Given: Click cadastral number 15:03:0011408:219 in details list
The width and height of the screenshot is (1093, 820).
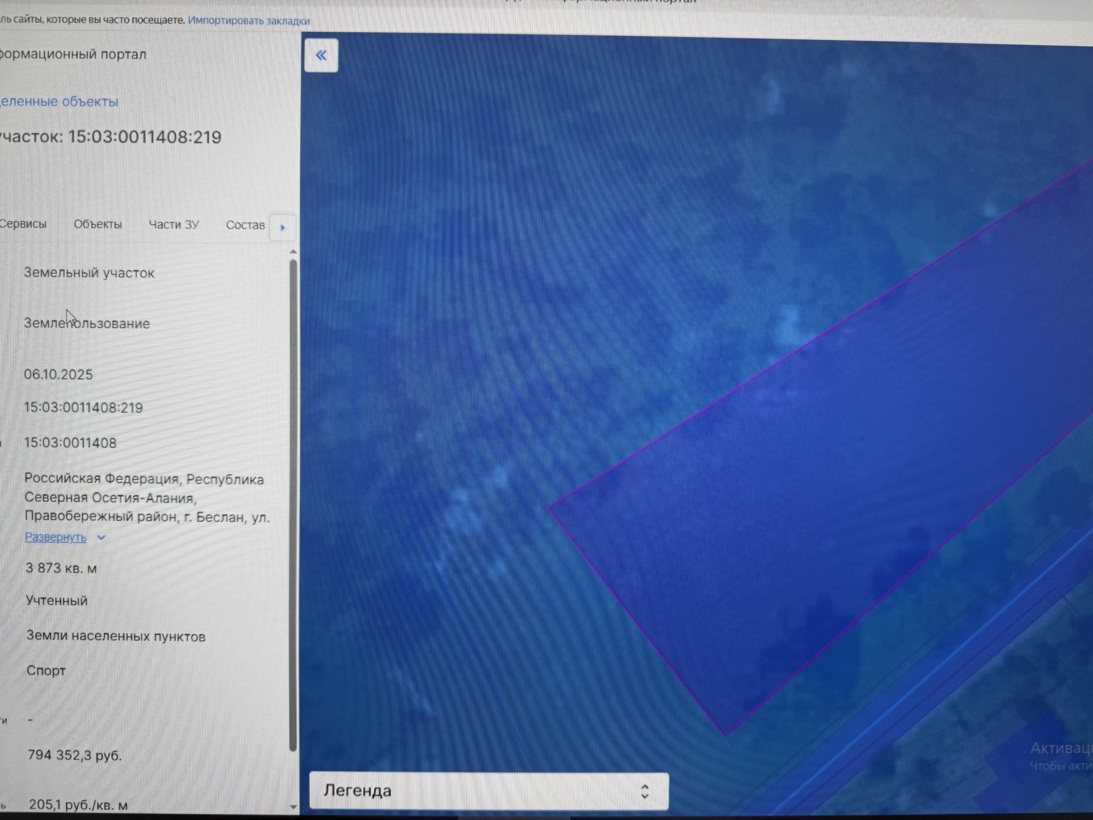Looking at the screenshot, I should point(84,407).
